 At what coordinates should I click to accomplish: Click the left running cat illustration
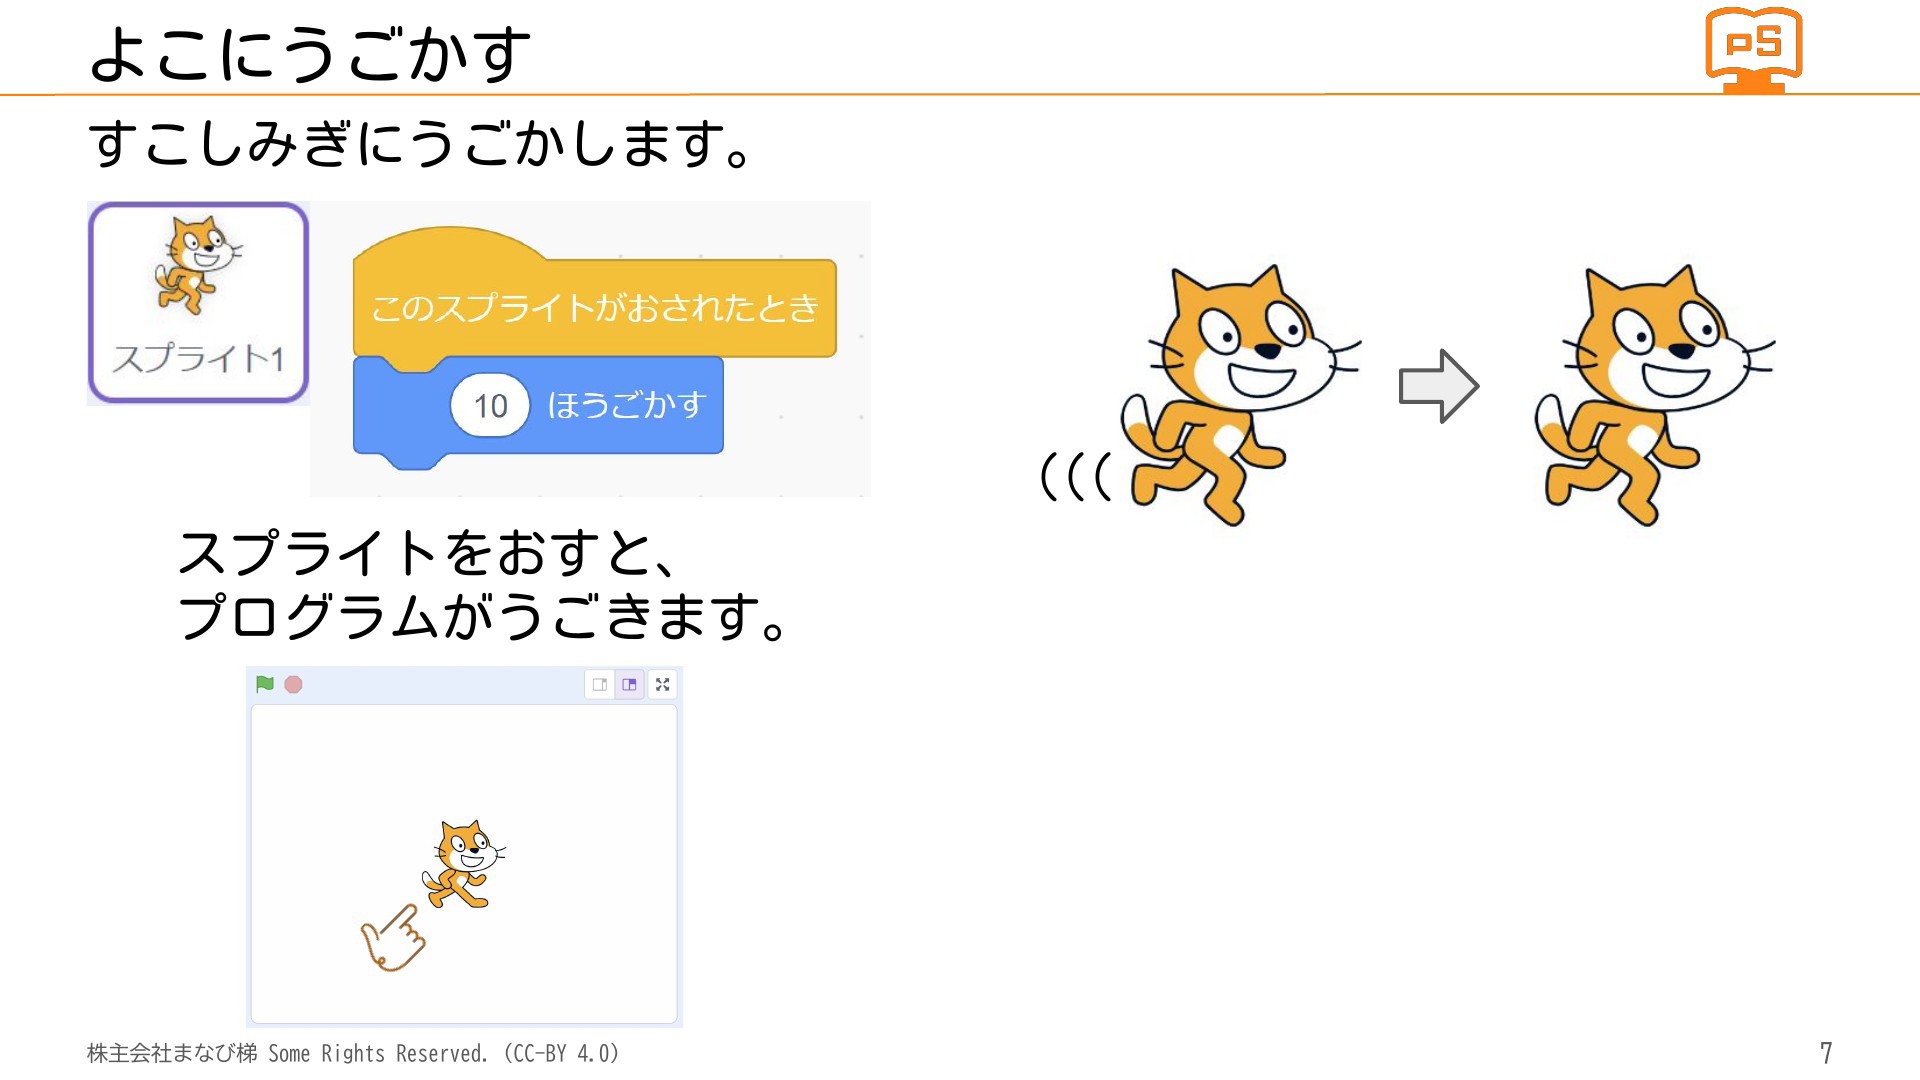[x=1240, y=395]
